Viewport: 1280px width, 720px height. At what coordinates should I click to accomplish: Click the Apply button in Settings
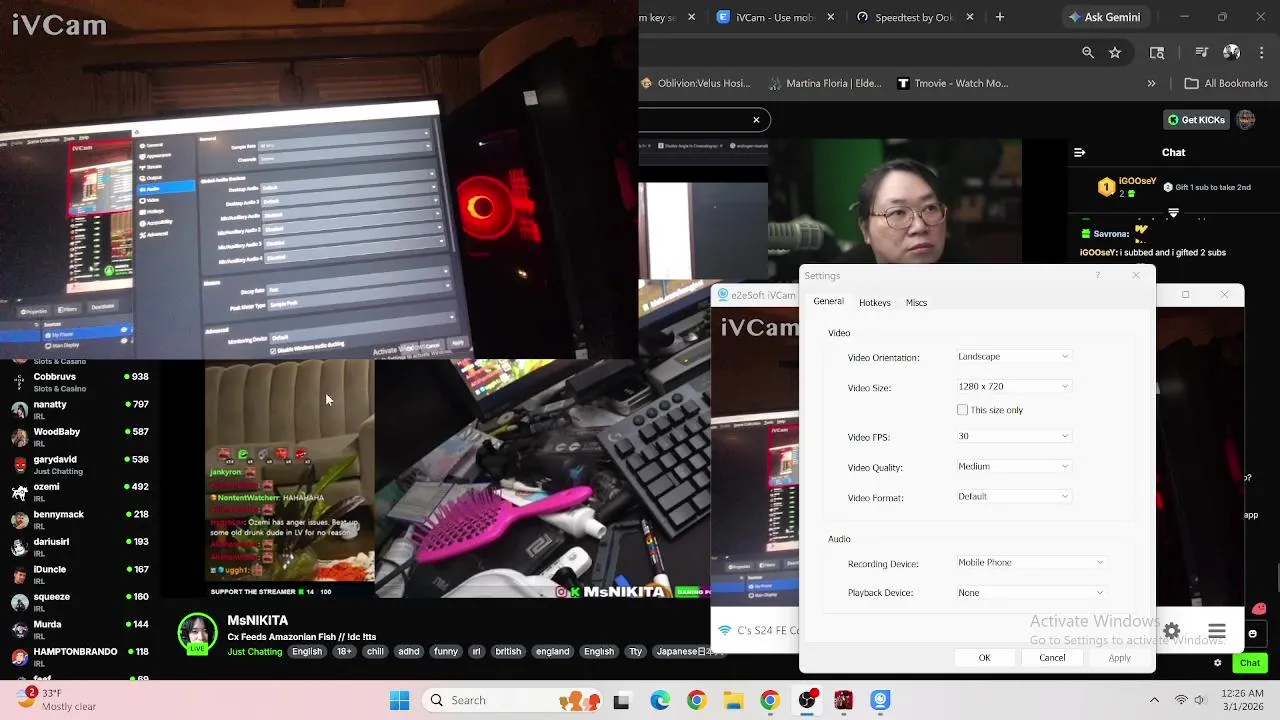(x=1119, y=658)
